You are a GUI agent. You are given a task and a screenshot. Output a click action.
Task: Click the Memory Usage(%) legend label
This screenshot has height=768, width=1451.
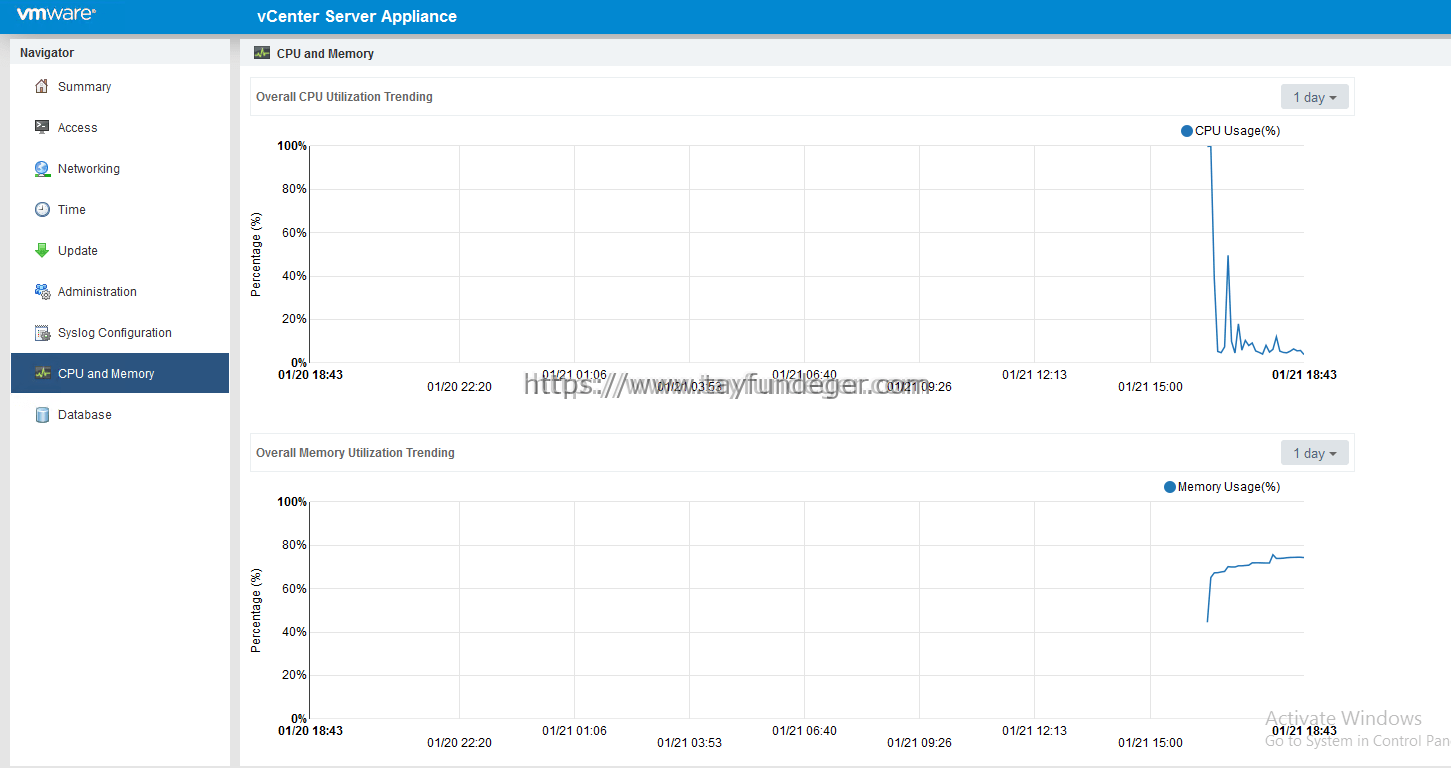1229,487
